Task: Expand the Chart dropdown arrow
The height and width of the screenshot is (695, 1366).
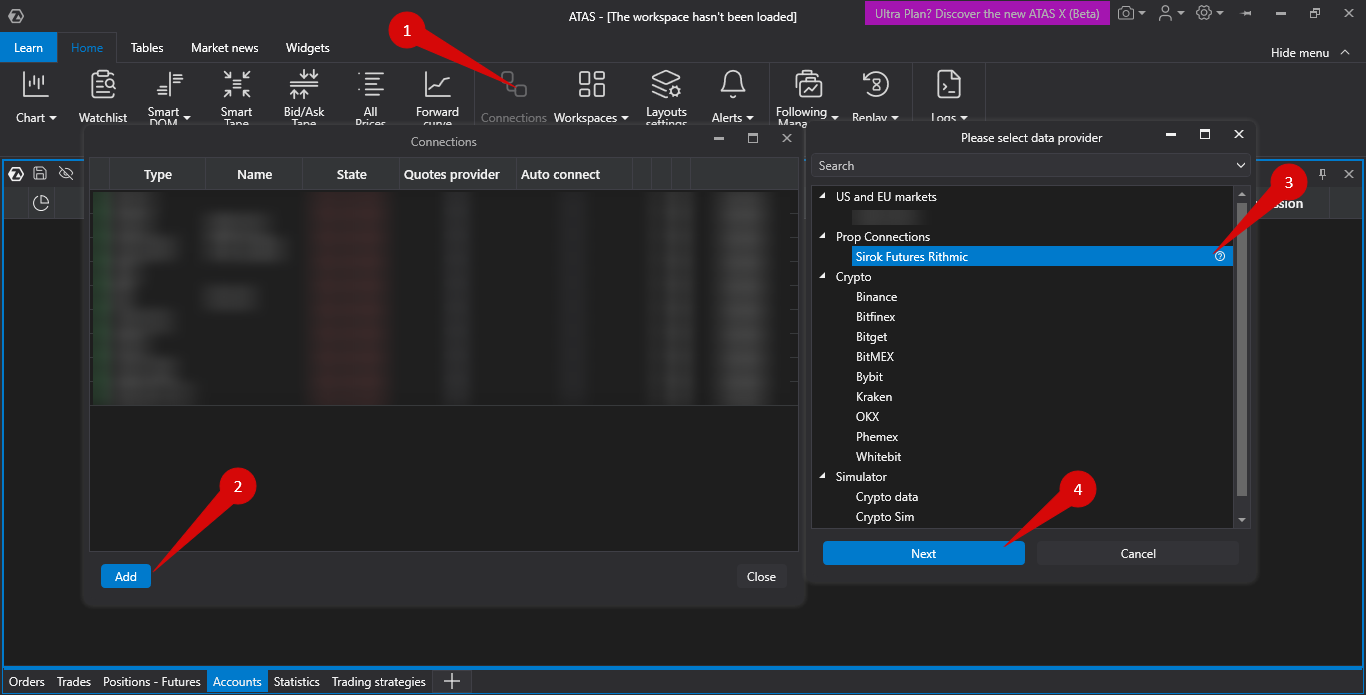Action: coord(52,118)
